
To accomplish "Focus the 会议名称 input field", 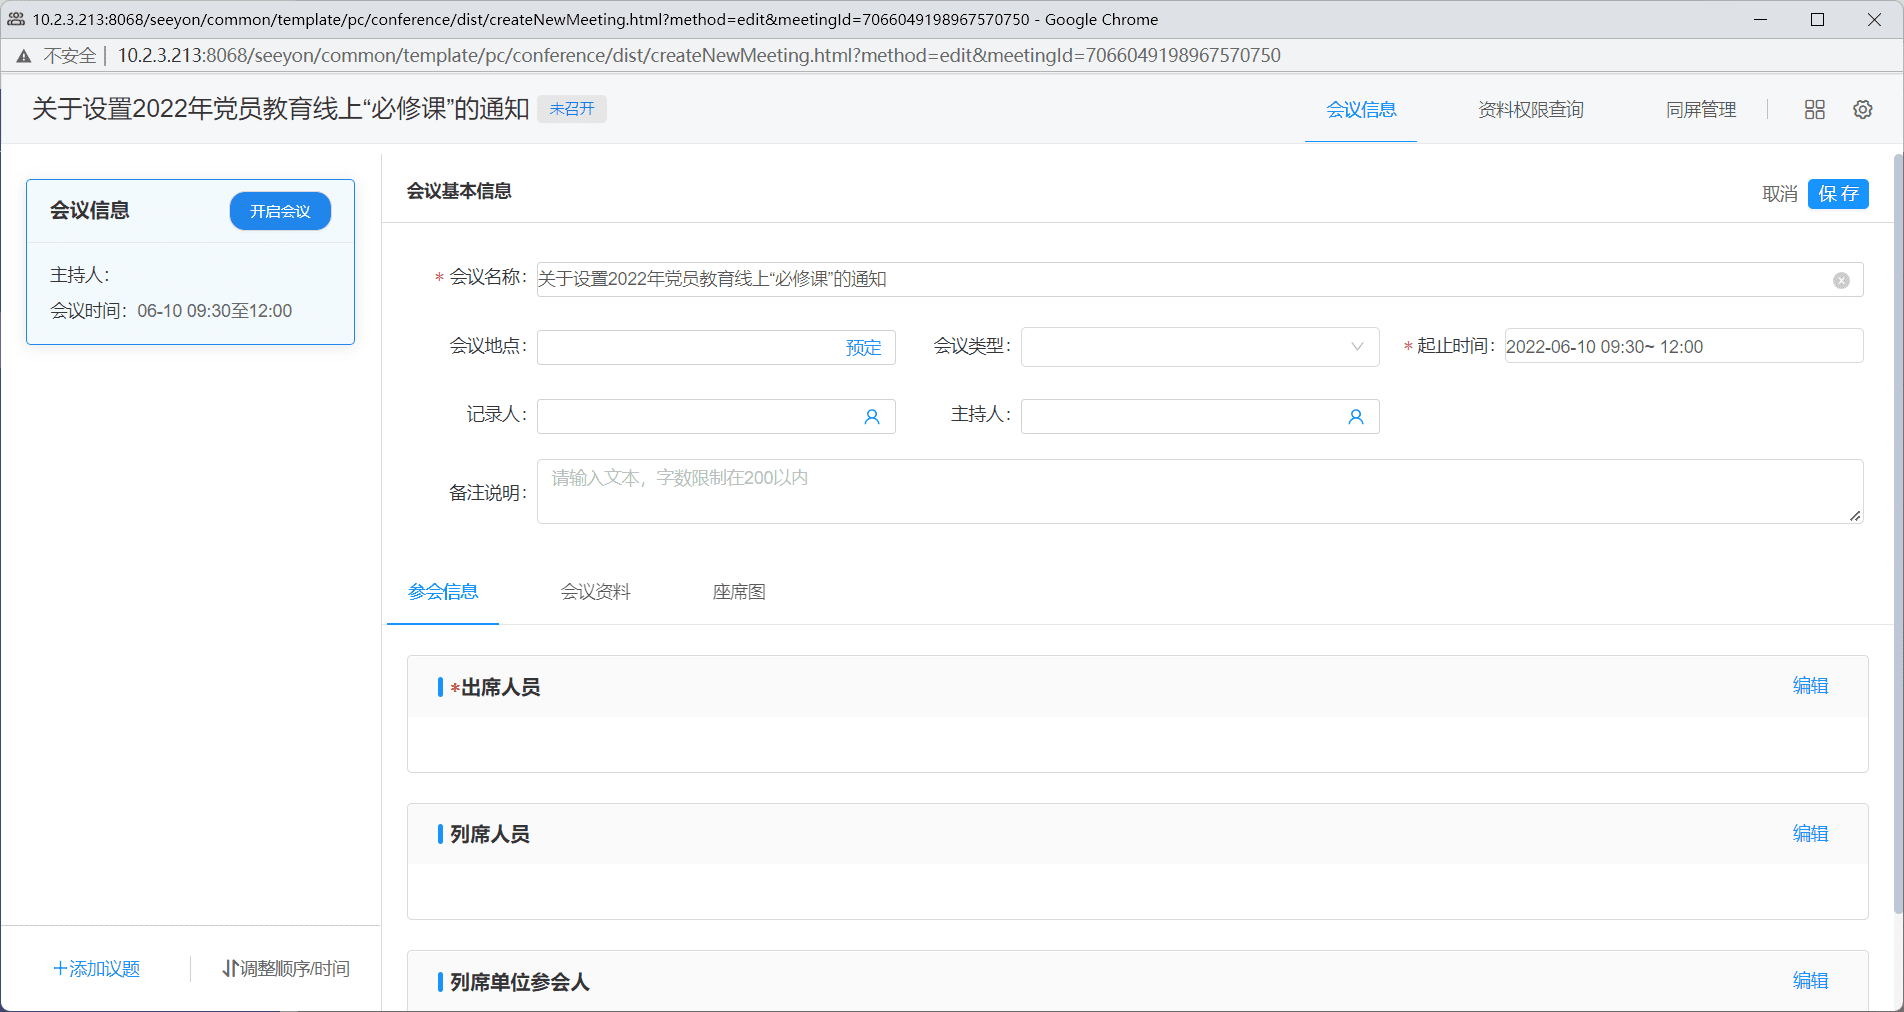I will pyautogui.click(x=1200, y=280).
